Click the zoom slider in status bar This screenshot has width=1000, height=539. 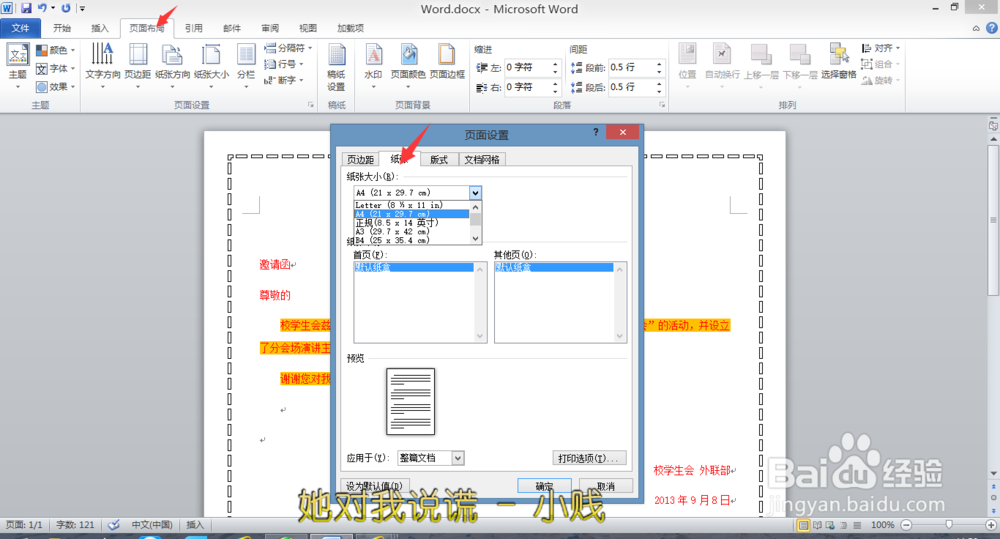coord(949,524)
